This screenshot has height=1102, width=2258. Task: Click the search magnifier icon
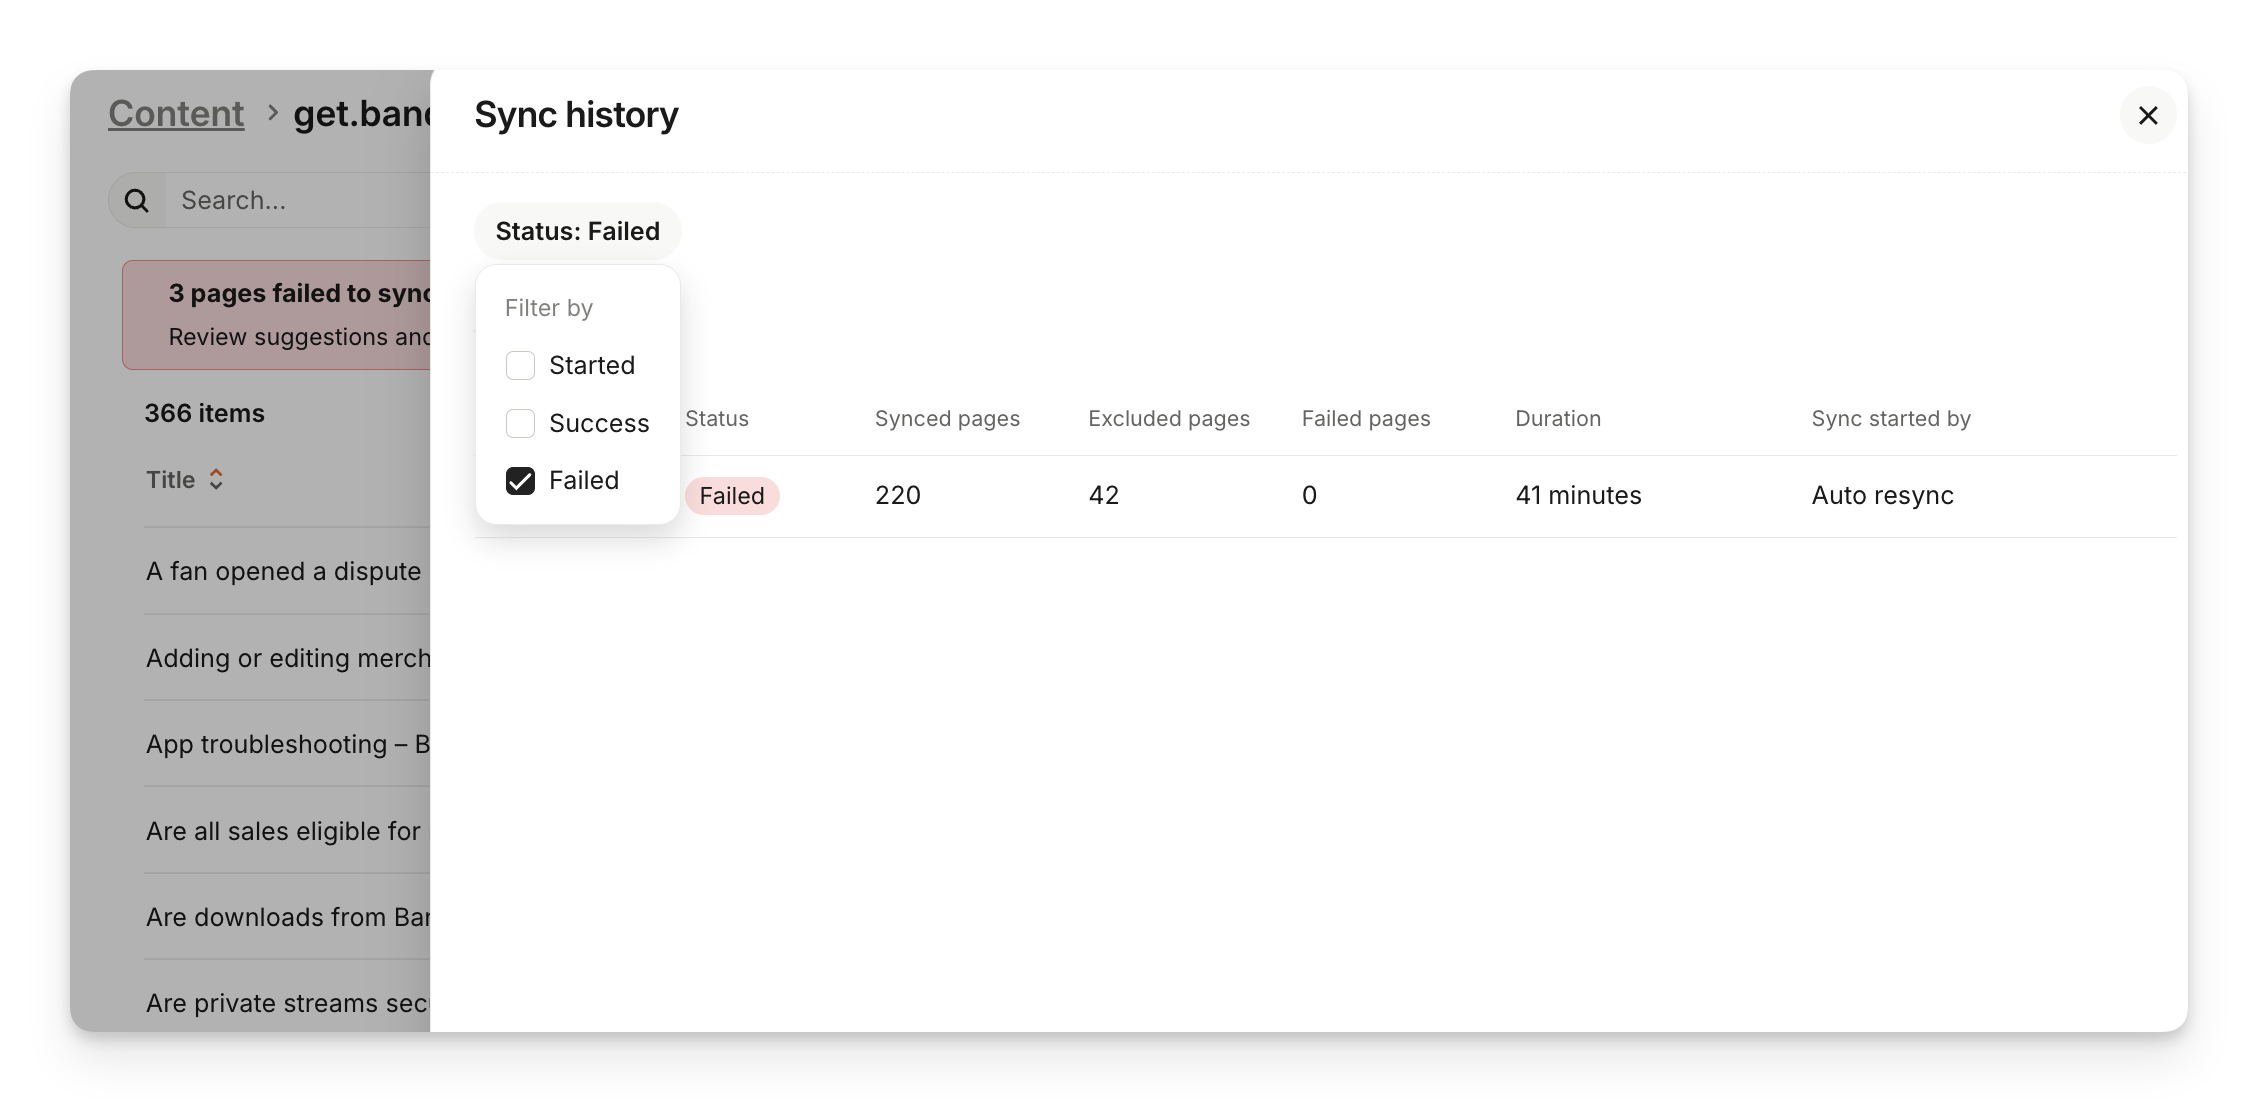tap(137, 201)
